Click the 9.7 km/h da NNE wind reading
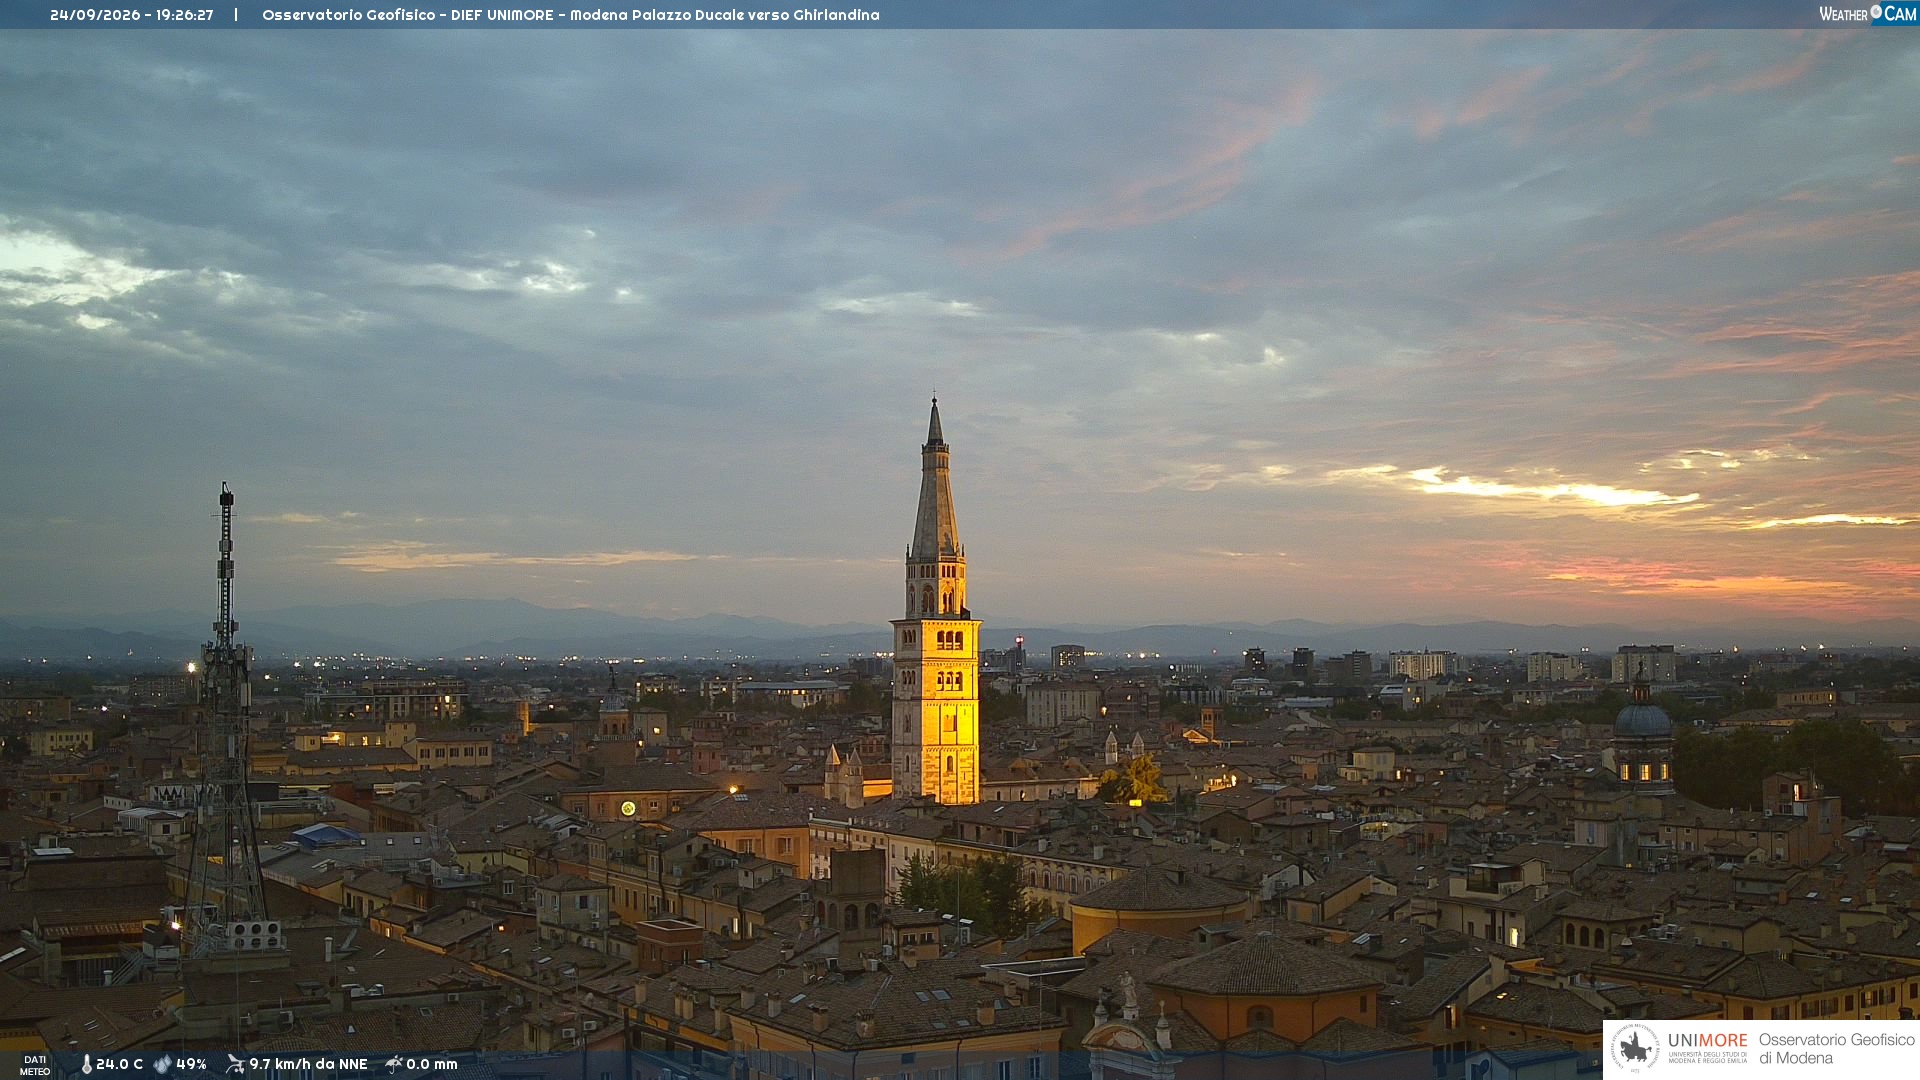Image resolution: width=1920 pixels, height=1080 pixels. coord(308,1065)
